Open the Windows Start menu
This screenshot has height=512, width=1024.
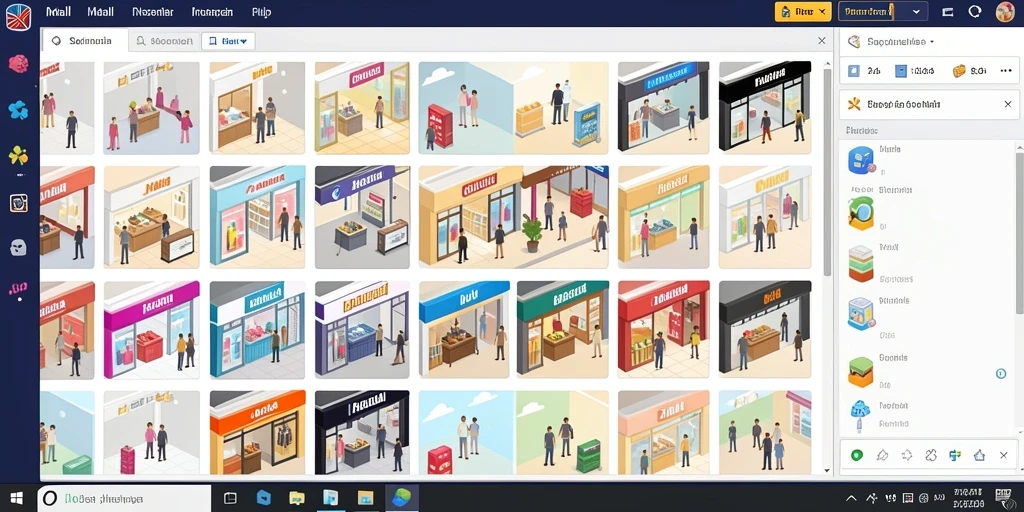[x=17, y=498]
